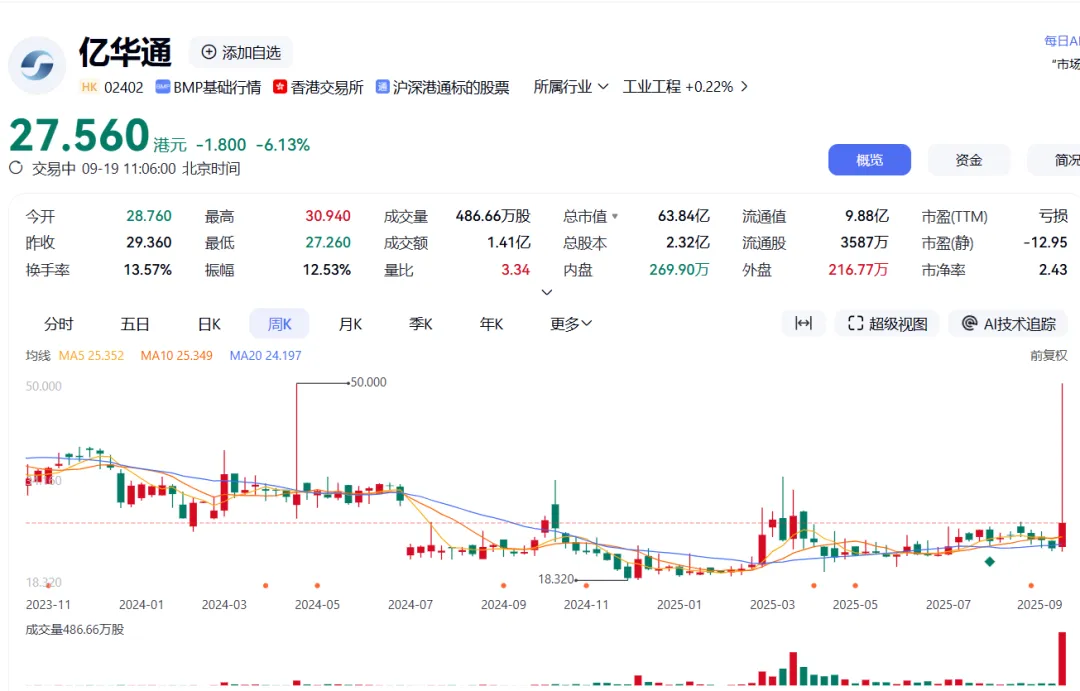Click the 亿华通 company logo icon
Image resolution: width=1080 pixels, height=691 pixels.
point(37,65)
